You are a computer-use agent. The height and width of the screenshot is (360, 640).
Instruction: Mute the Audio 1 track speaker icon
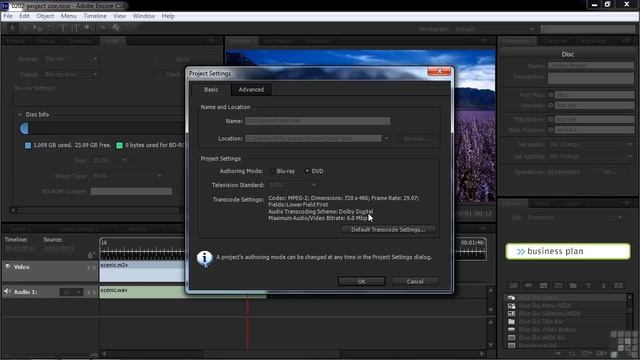7,291
